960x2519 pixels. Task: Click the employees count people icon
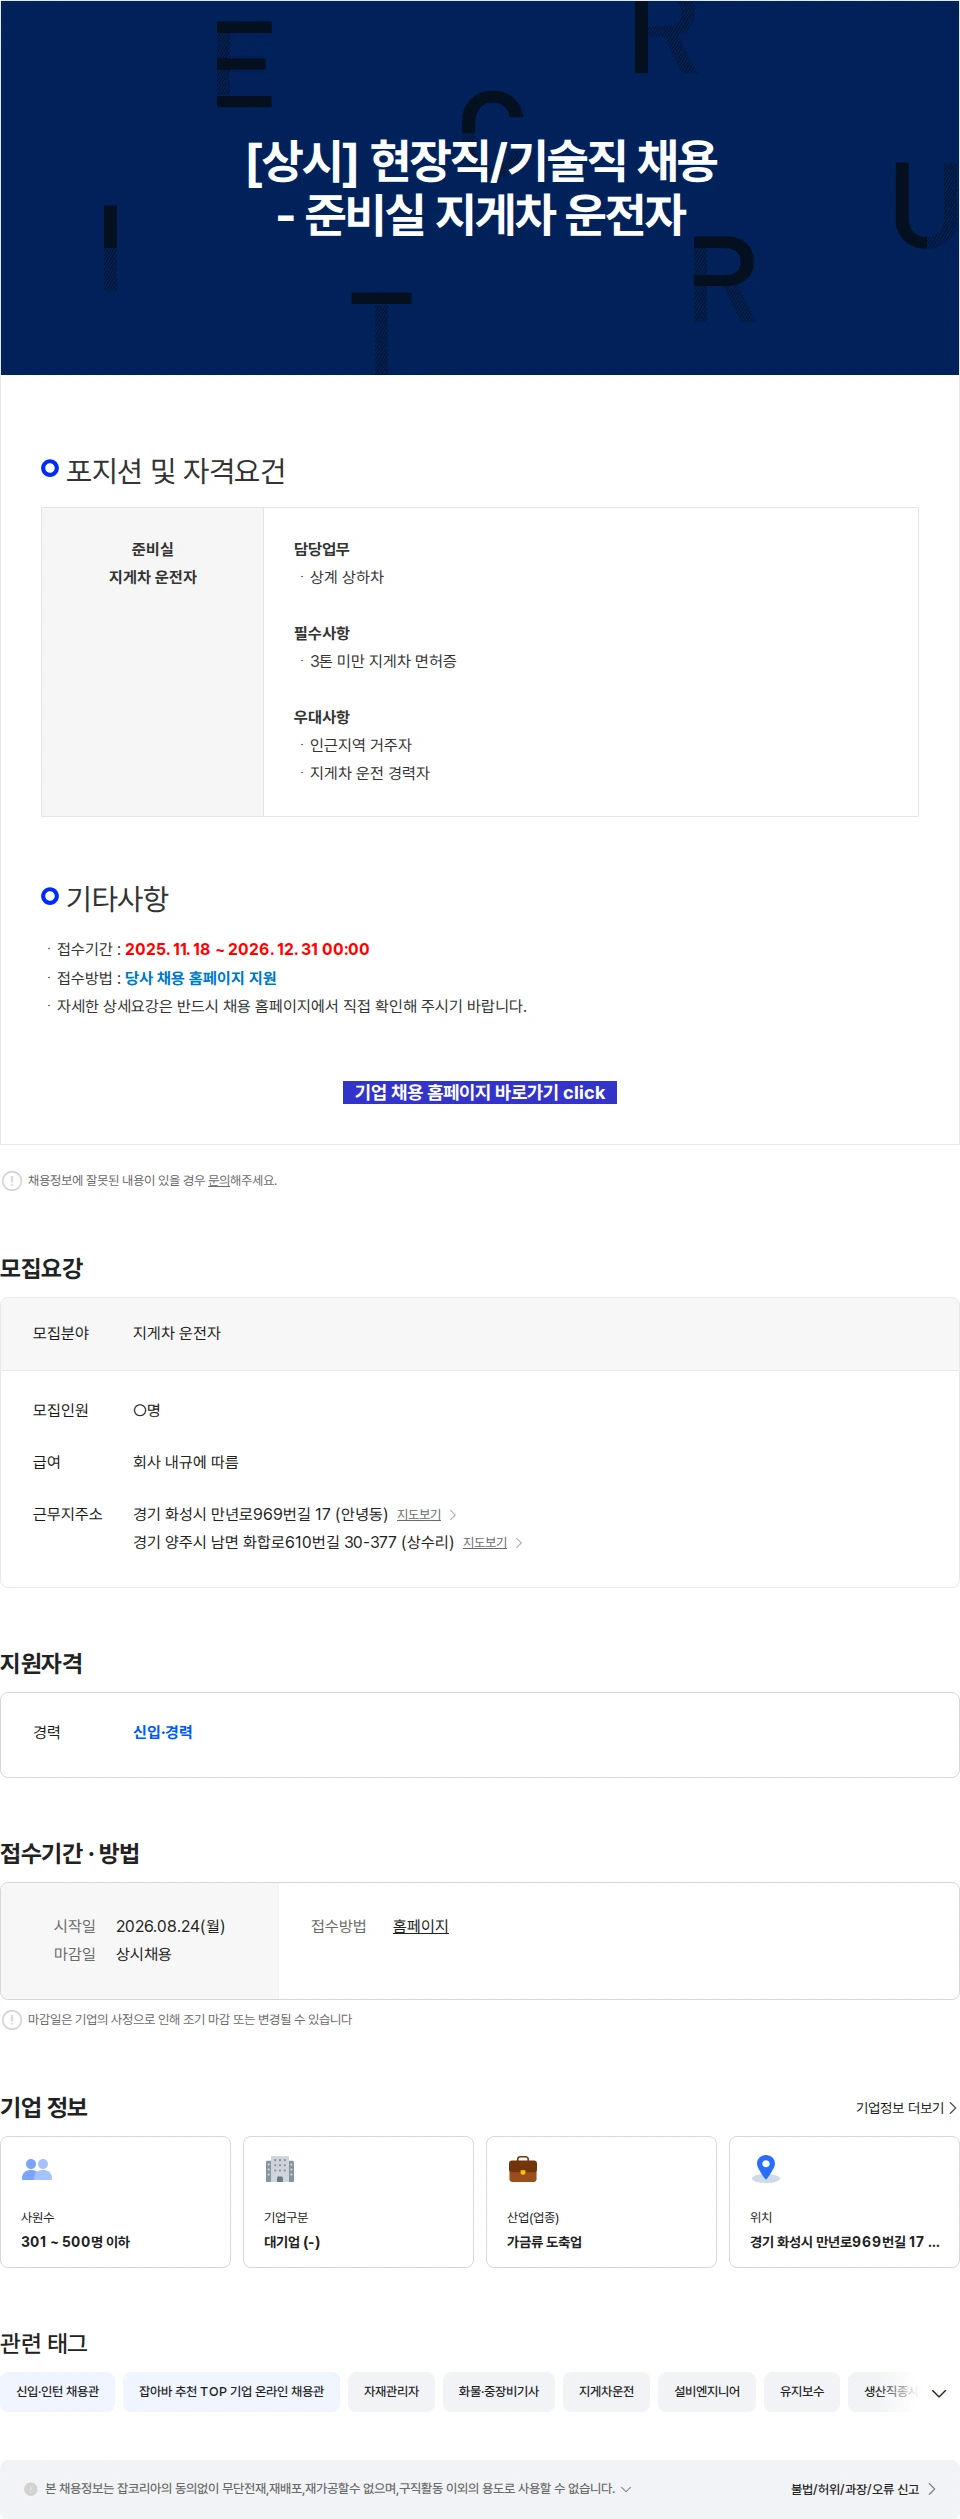(x=37, y=2169)
